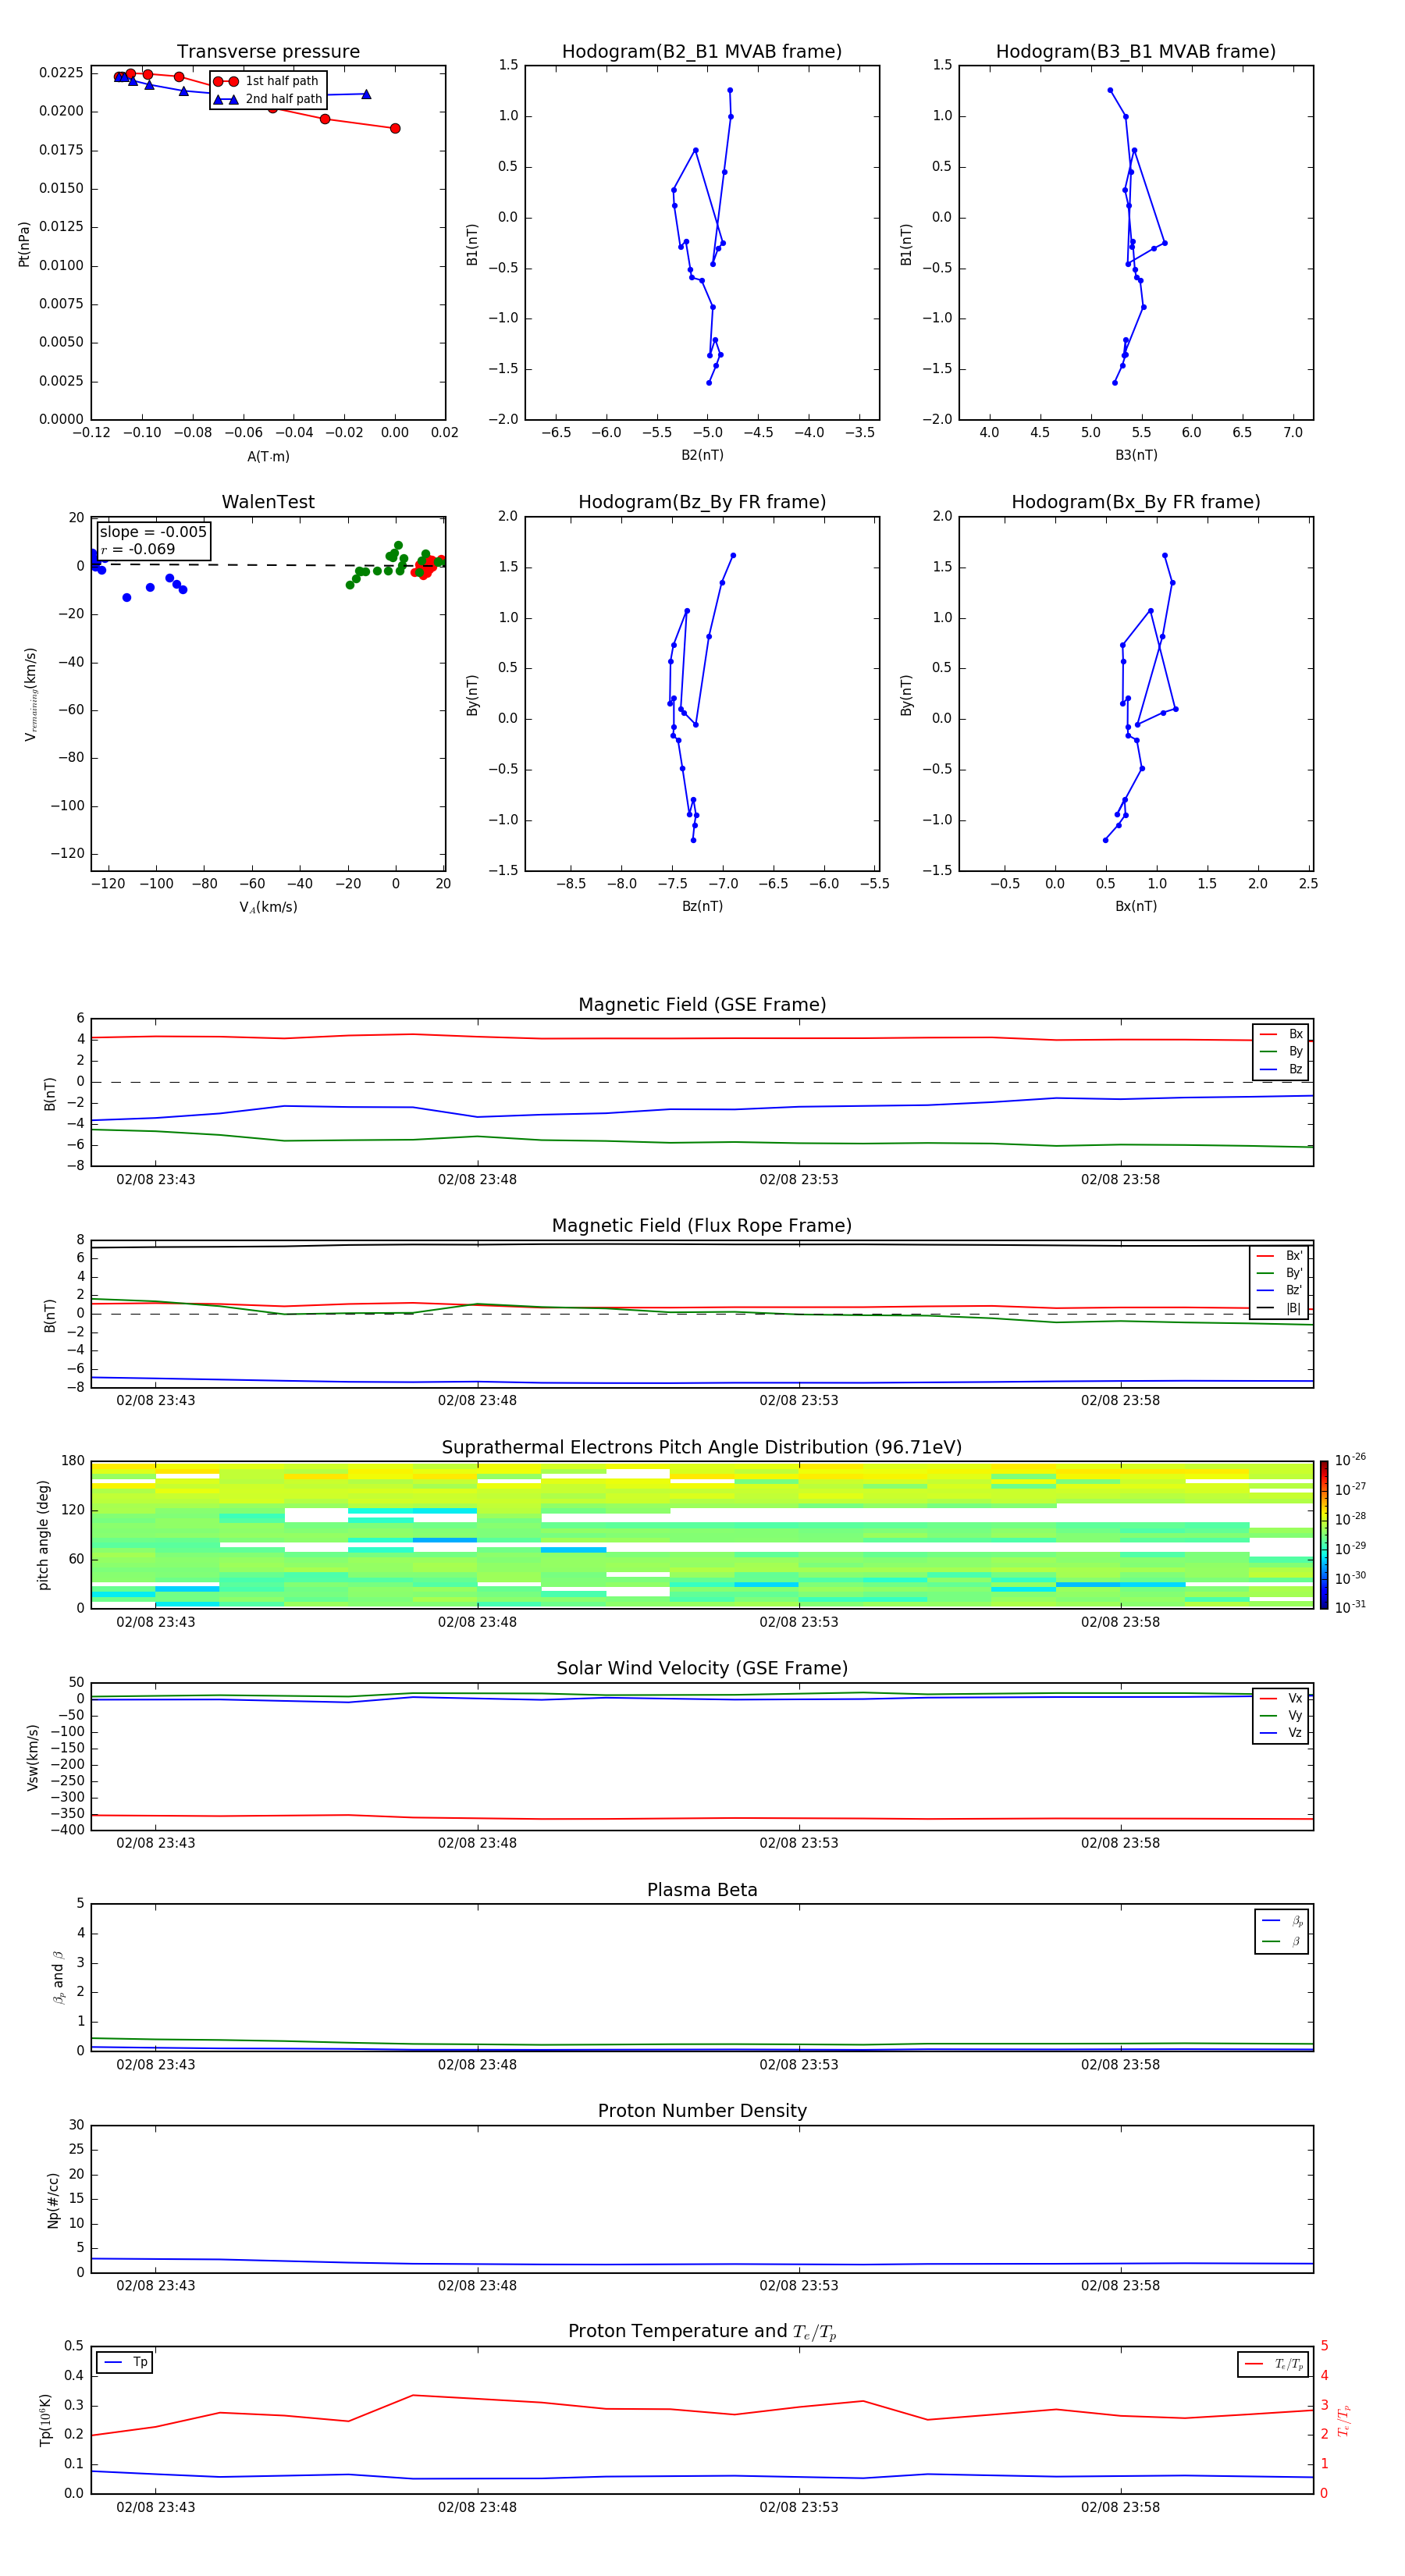The width and height of the screenshot is (1405, 2576).
Task: Select the Suprathermal Electrons Pitch Angle Distribution title
Action: [x=702, y=1448]
